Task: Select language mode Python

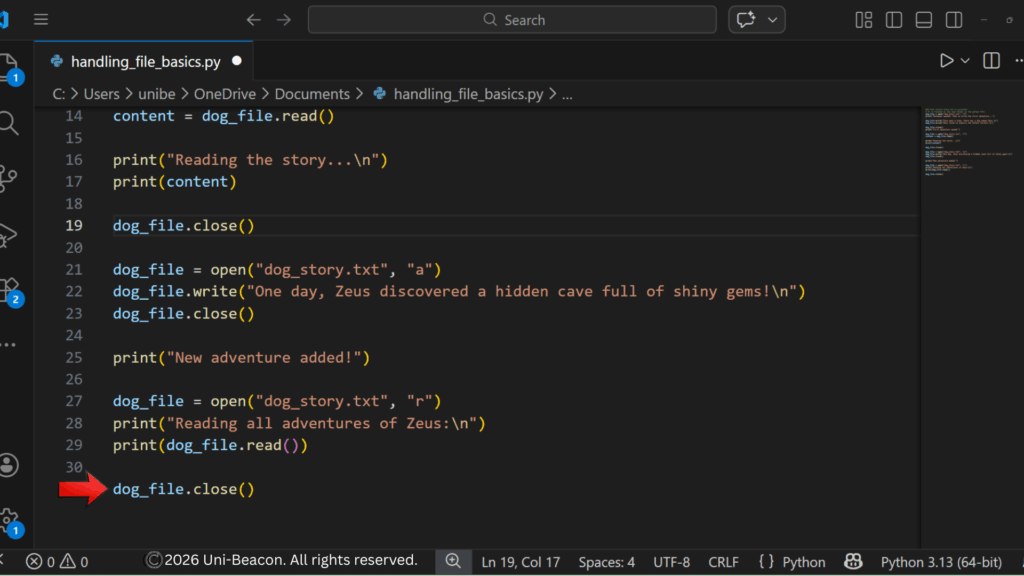Action: tap(803, 562)
